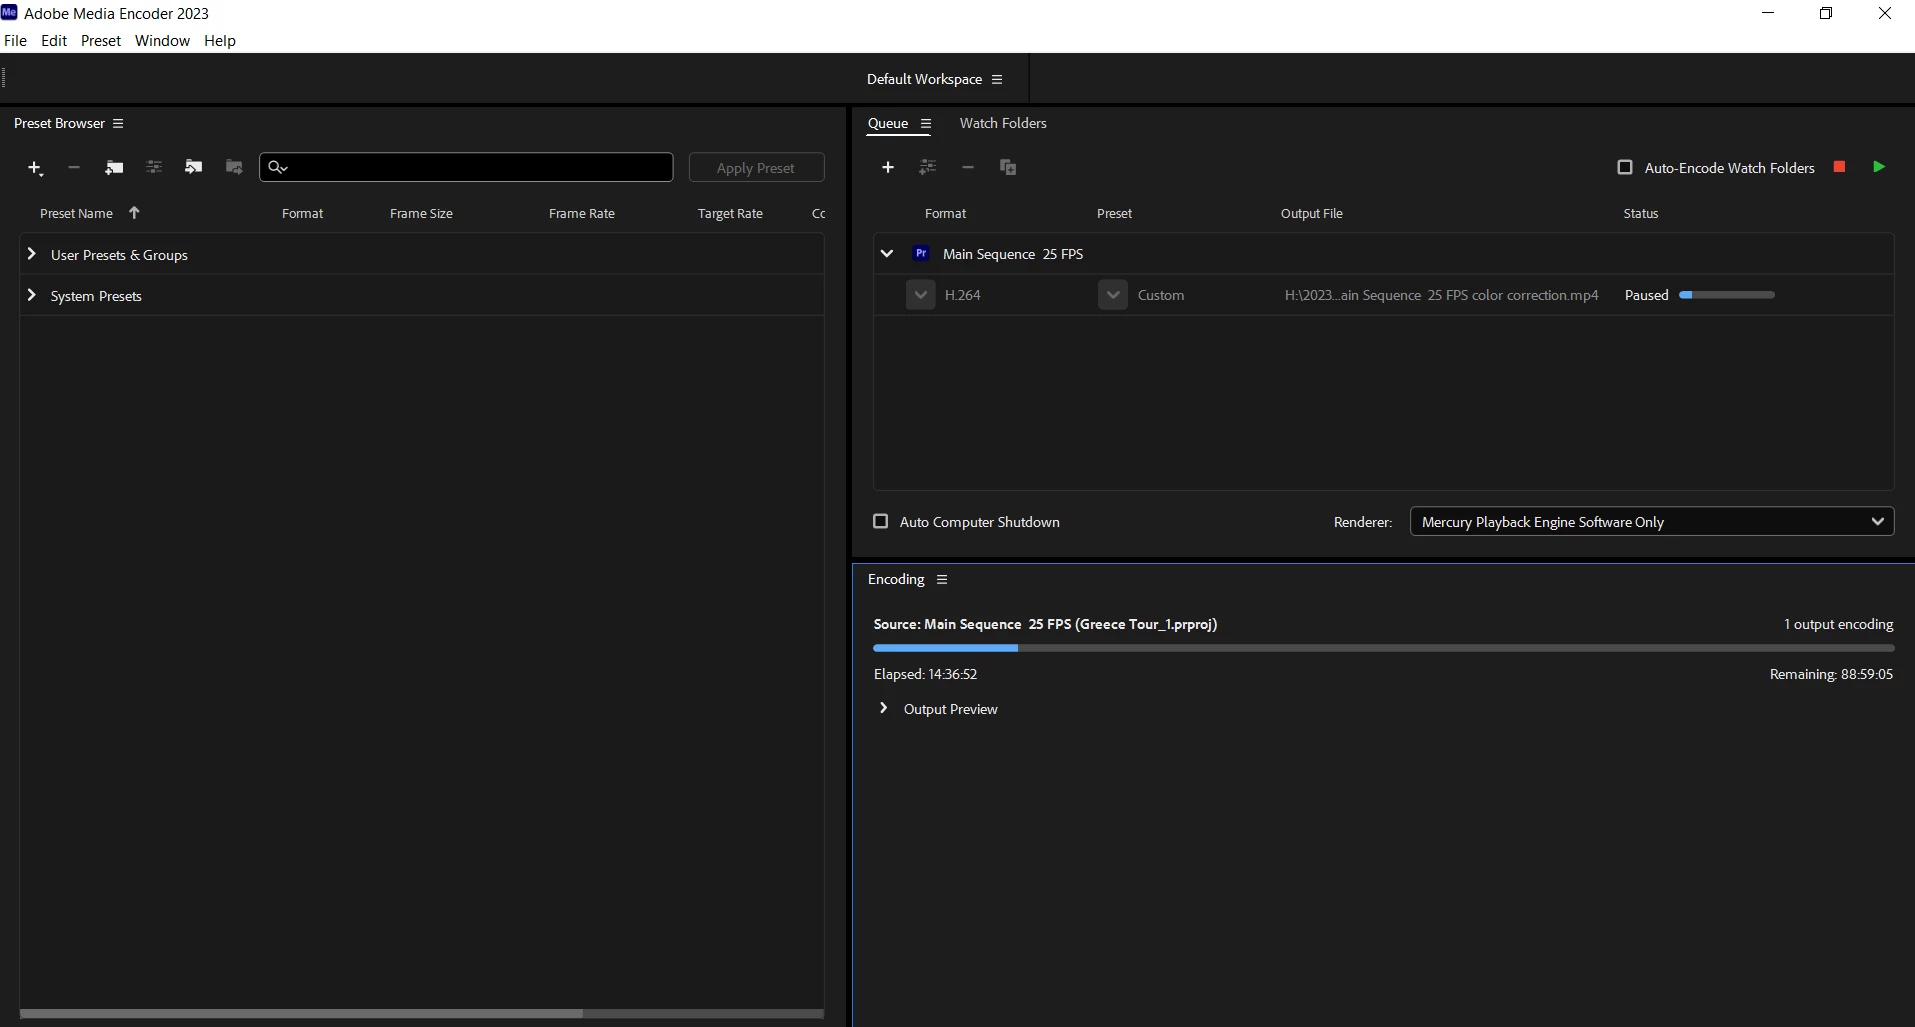This screenshot has width=1915, height=1027.
Task: Create new preset with plus icon
Action: click(x=35, y=168)
